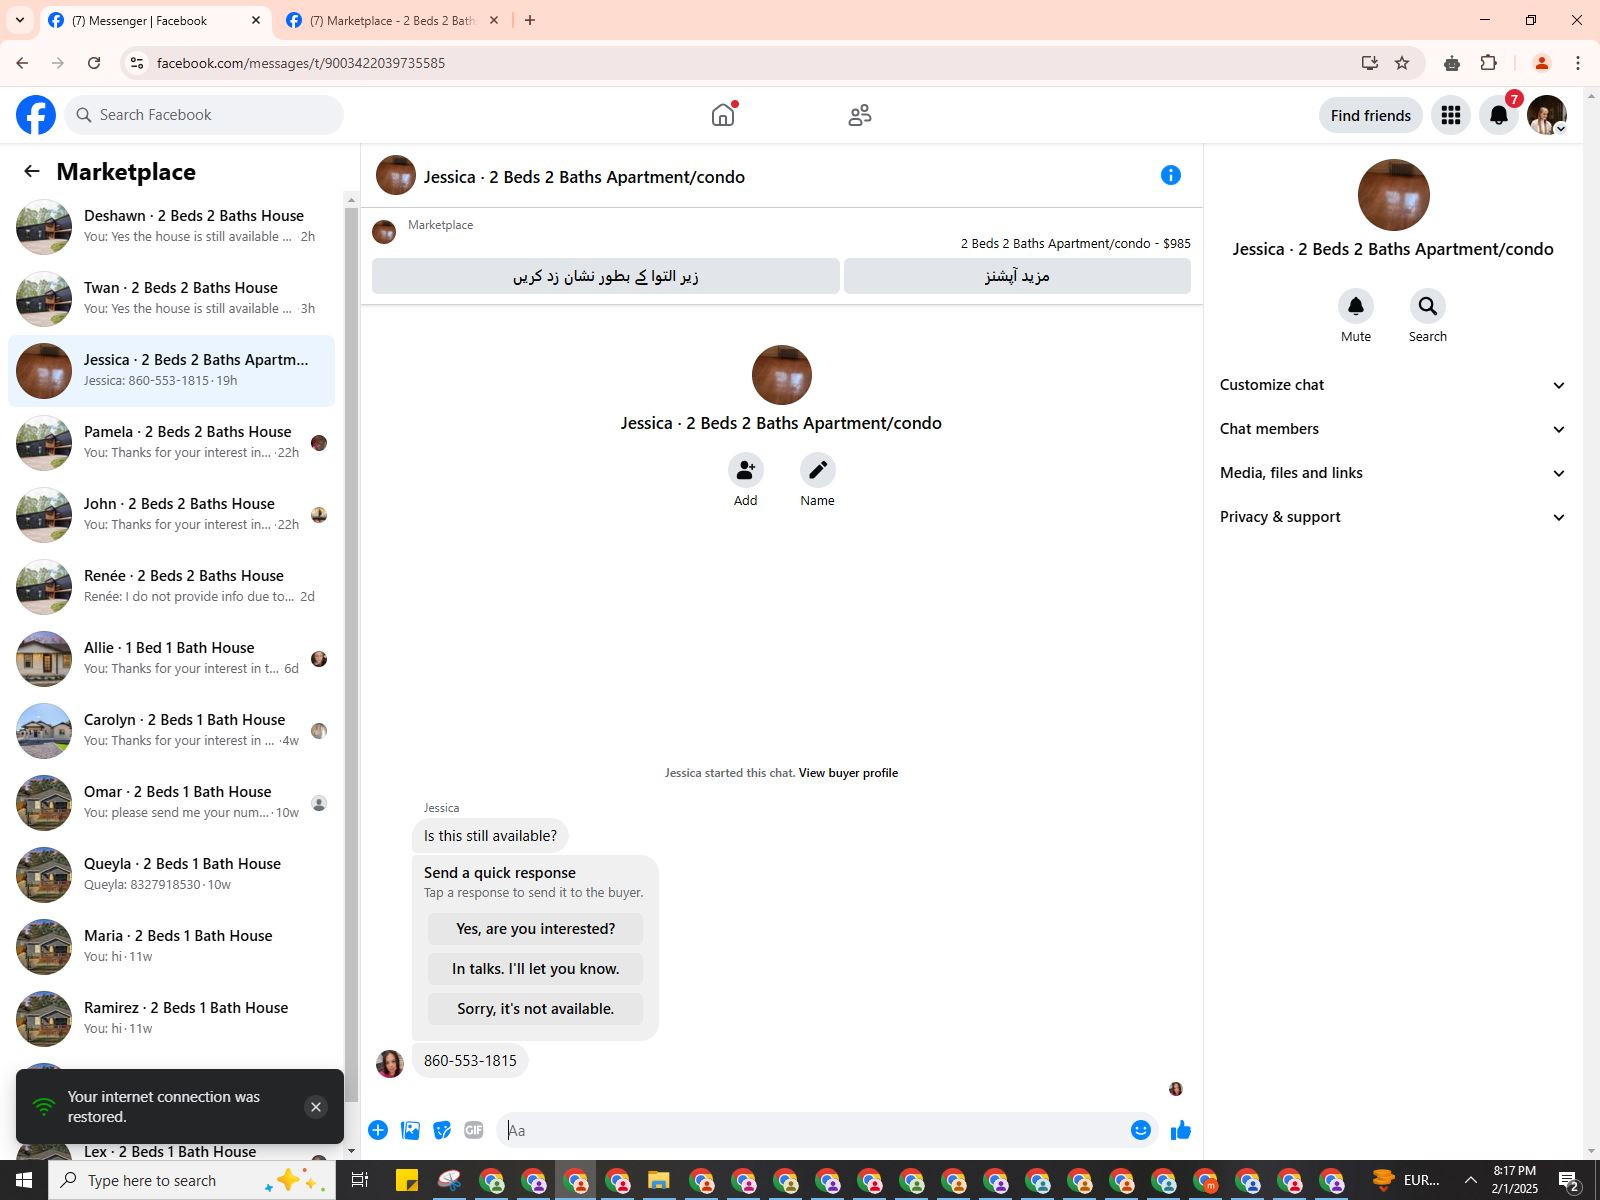Open the Queyla 2 Beds 1 Bath House chat
Screen dimensions: 1600x1200
tap(172, 875)
